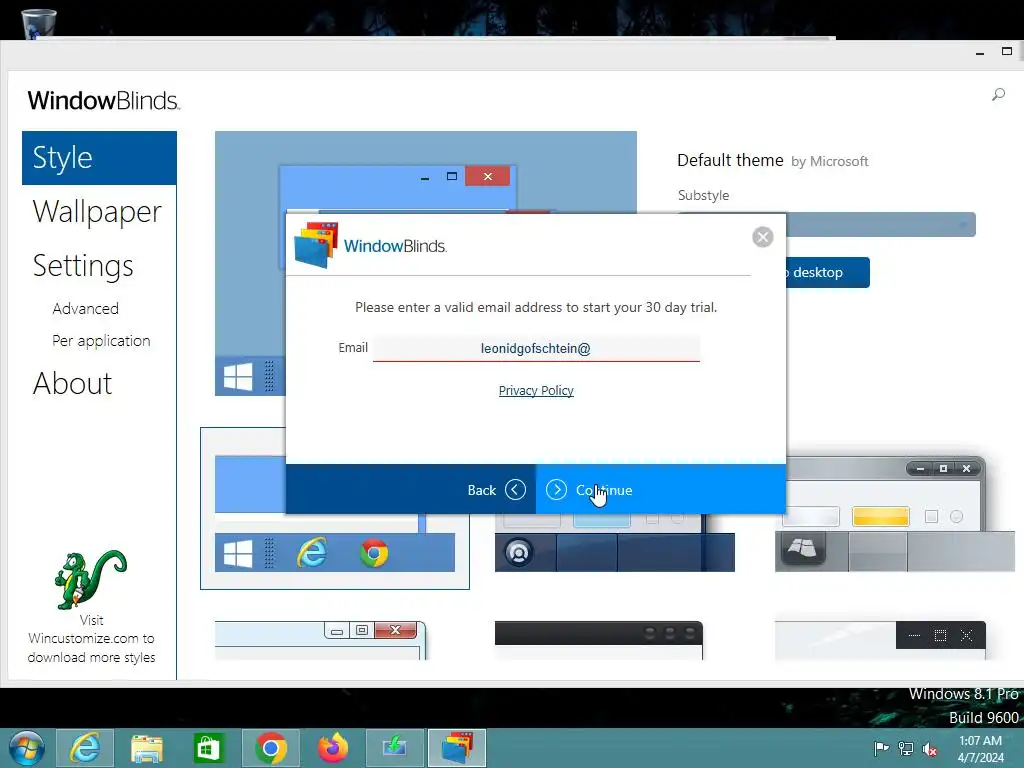
Task: Open the Recycle Bin on desktop
Action: coord(38,23)
